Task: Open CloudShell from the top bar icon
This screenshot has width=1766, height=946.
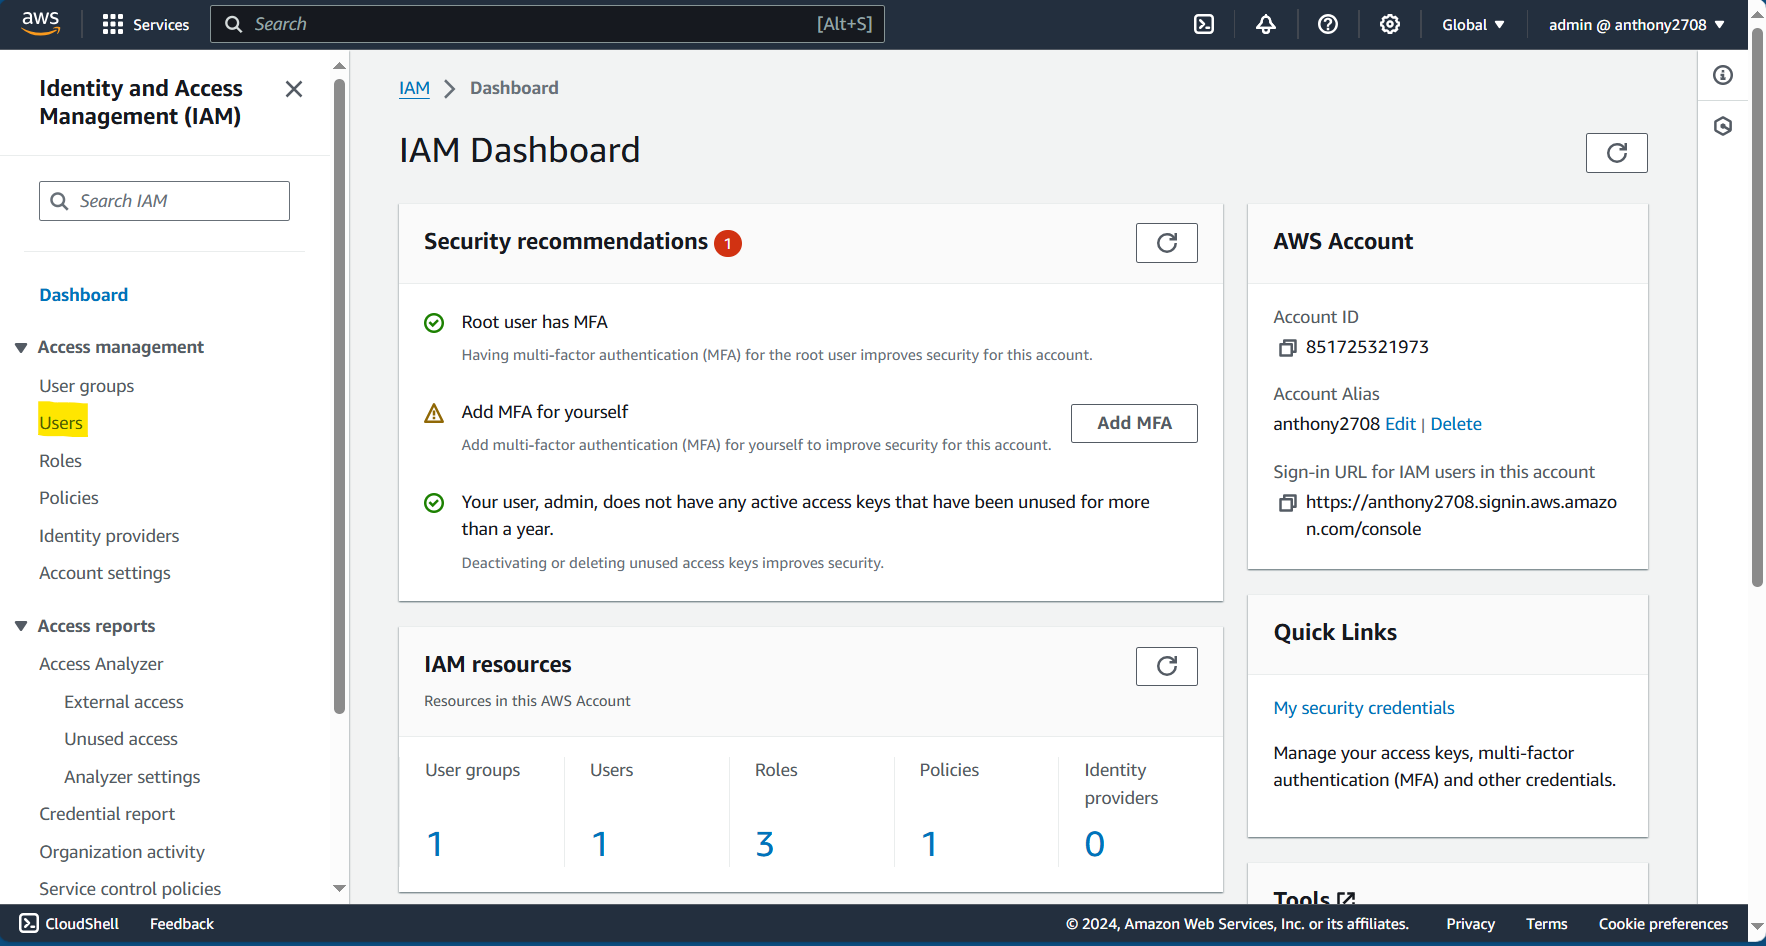Action: point(1204,24)
